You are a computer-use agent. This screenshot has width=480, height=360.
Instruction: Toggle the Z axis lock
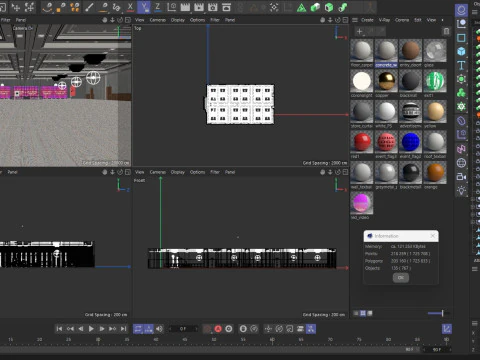[x=157, y=7]
